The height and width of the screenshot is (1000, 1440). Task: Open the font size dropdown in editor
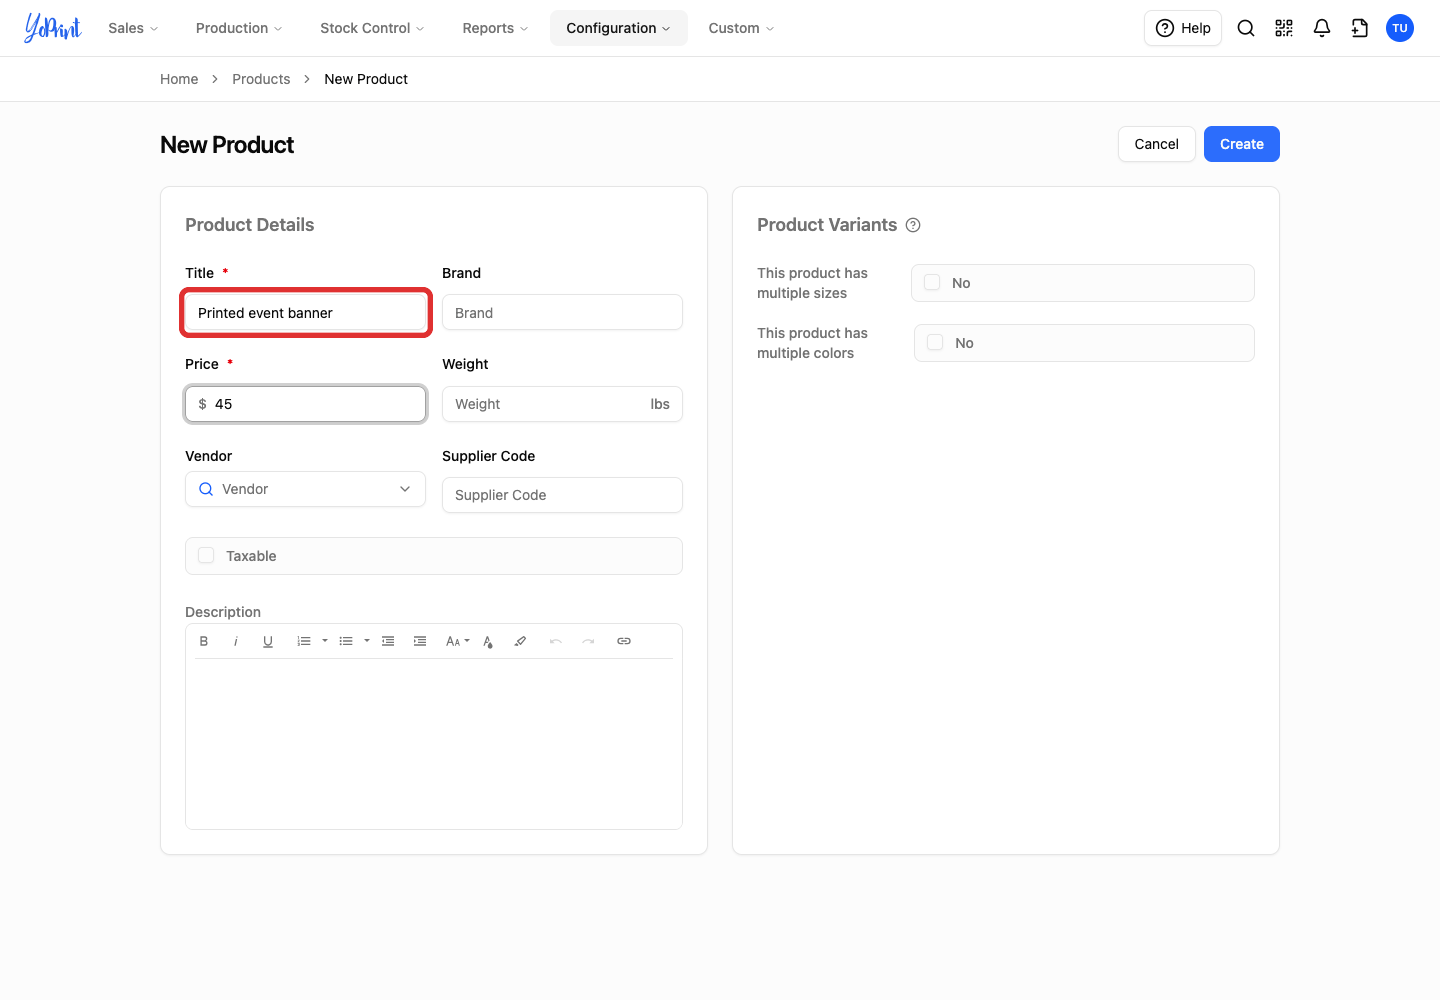[x=457, y=641]
